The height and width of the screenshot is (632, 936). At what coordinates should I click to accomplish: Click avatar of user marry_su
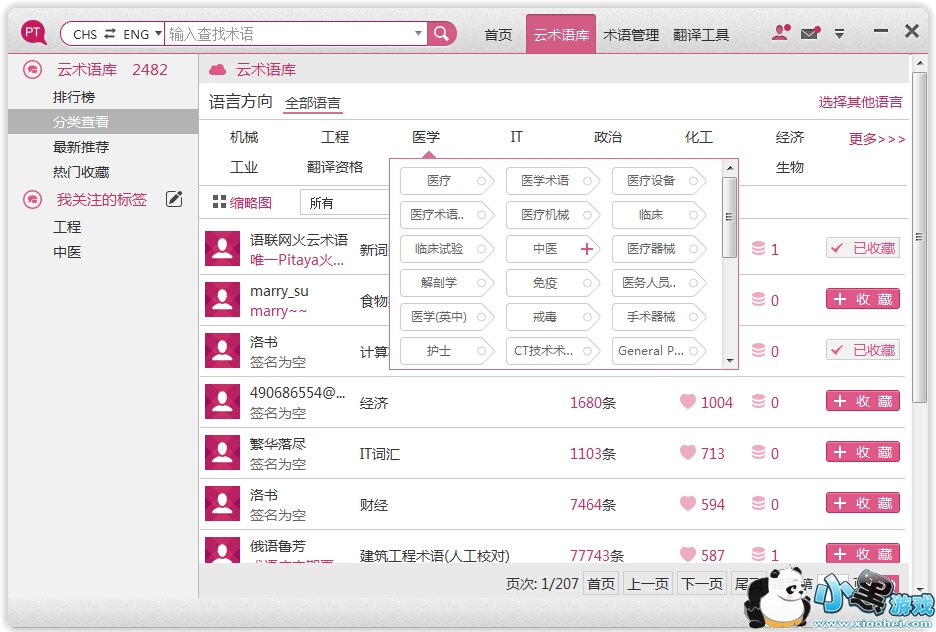[x=222, y=299]
